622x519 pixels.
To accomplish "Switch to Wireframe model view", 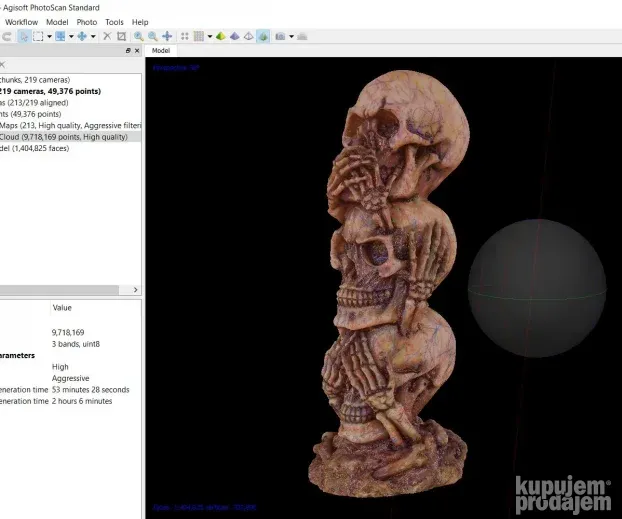I will click(249, 37).
